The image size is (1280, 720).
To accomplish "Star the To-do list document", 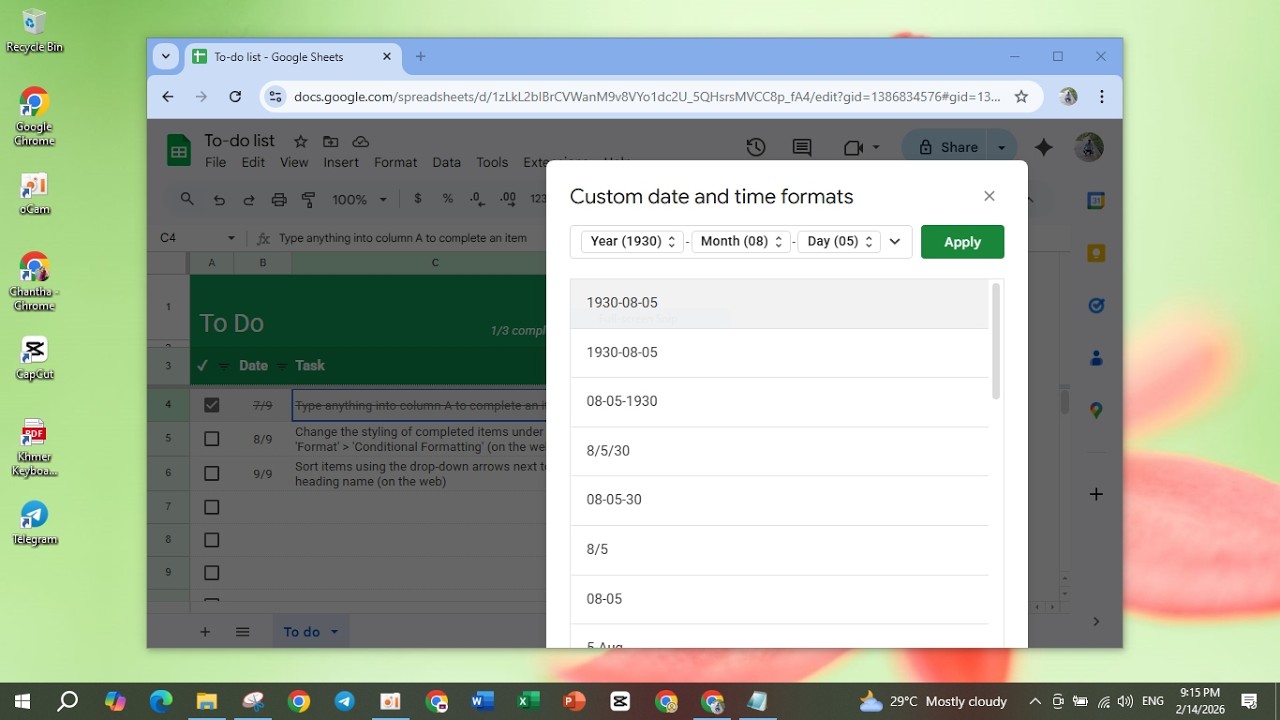I will 300,141.
